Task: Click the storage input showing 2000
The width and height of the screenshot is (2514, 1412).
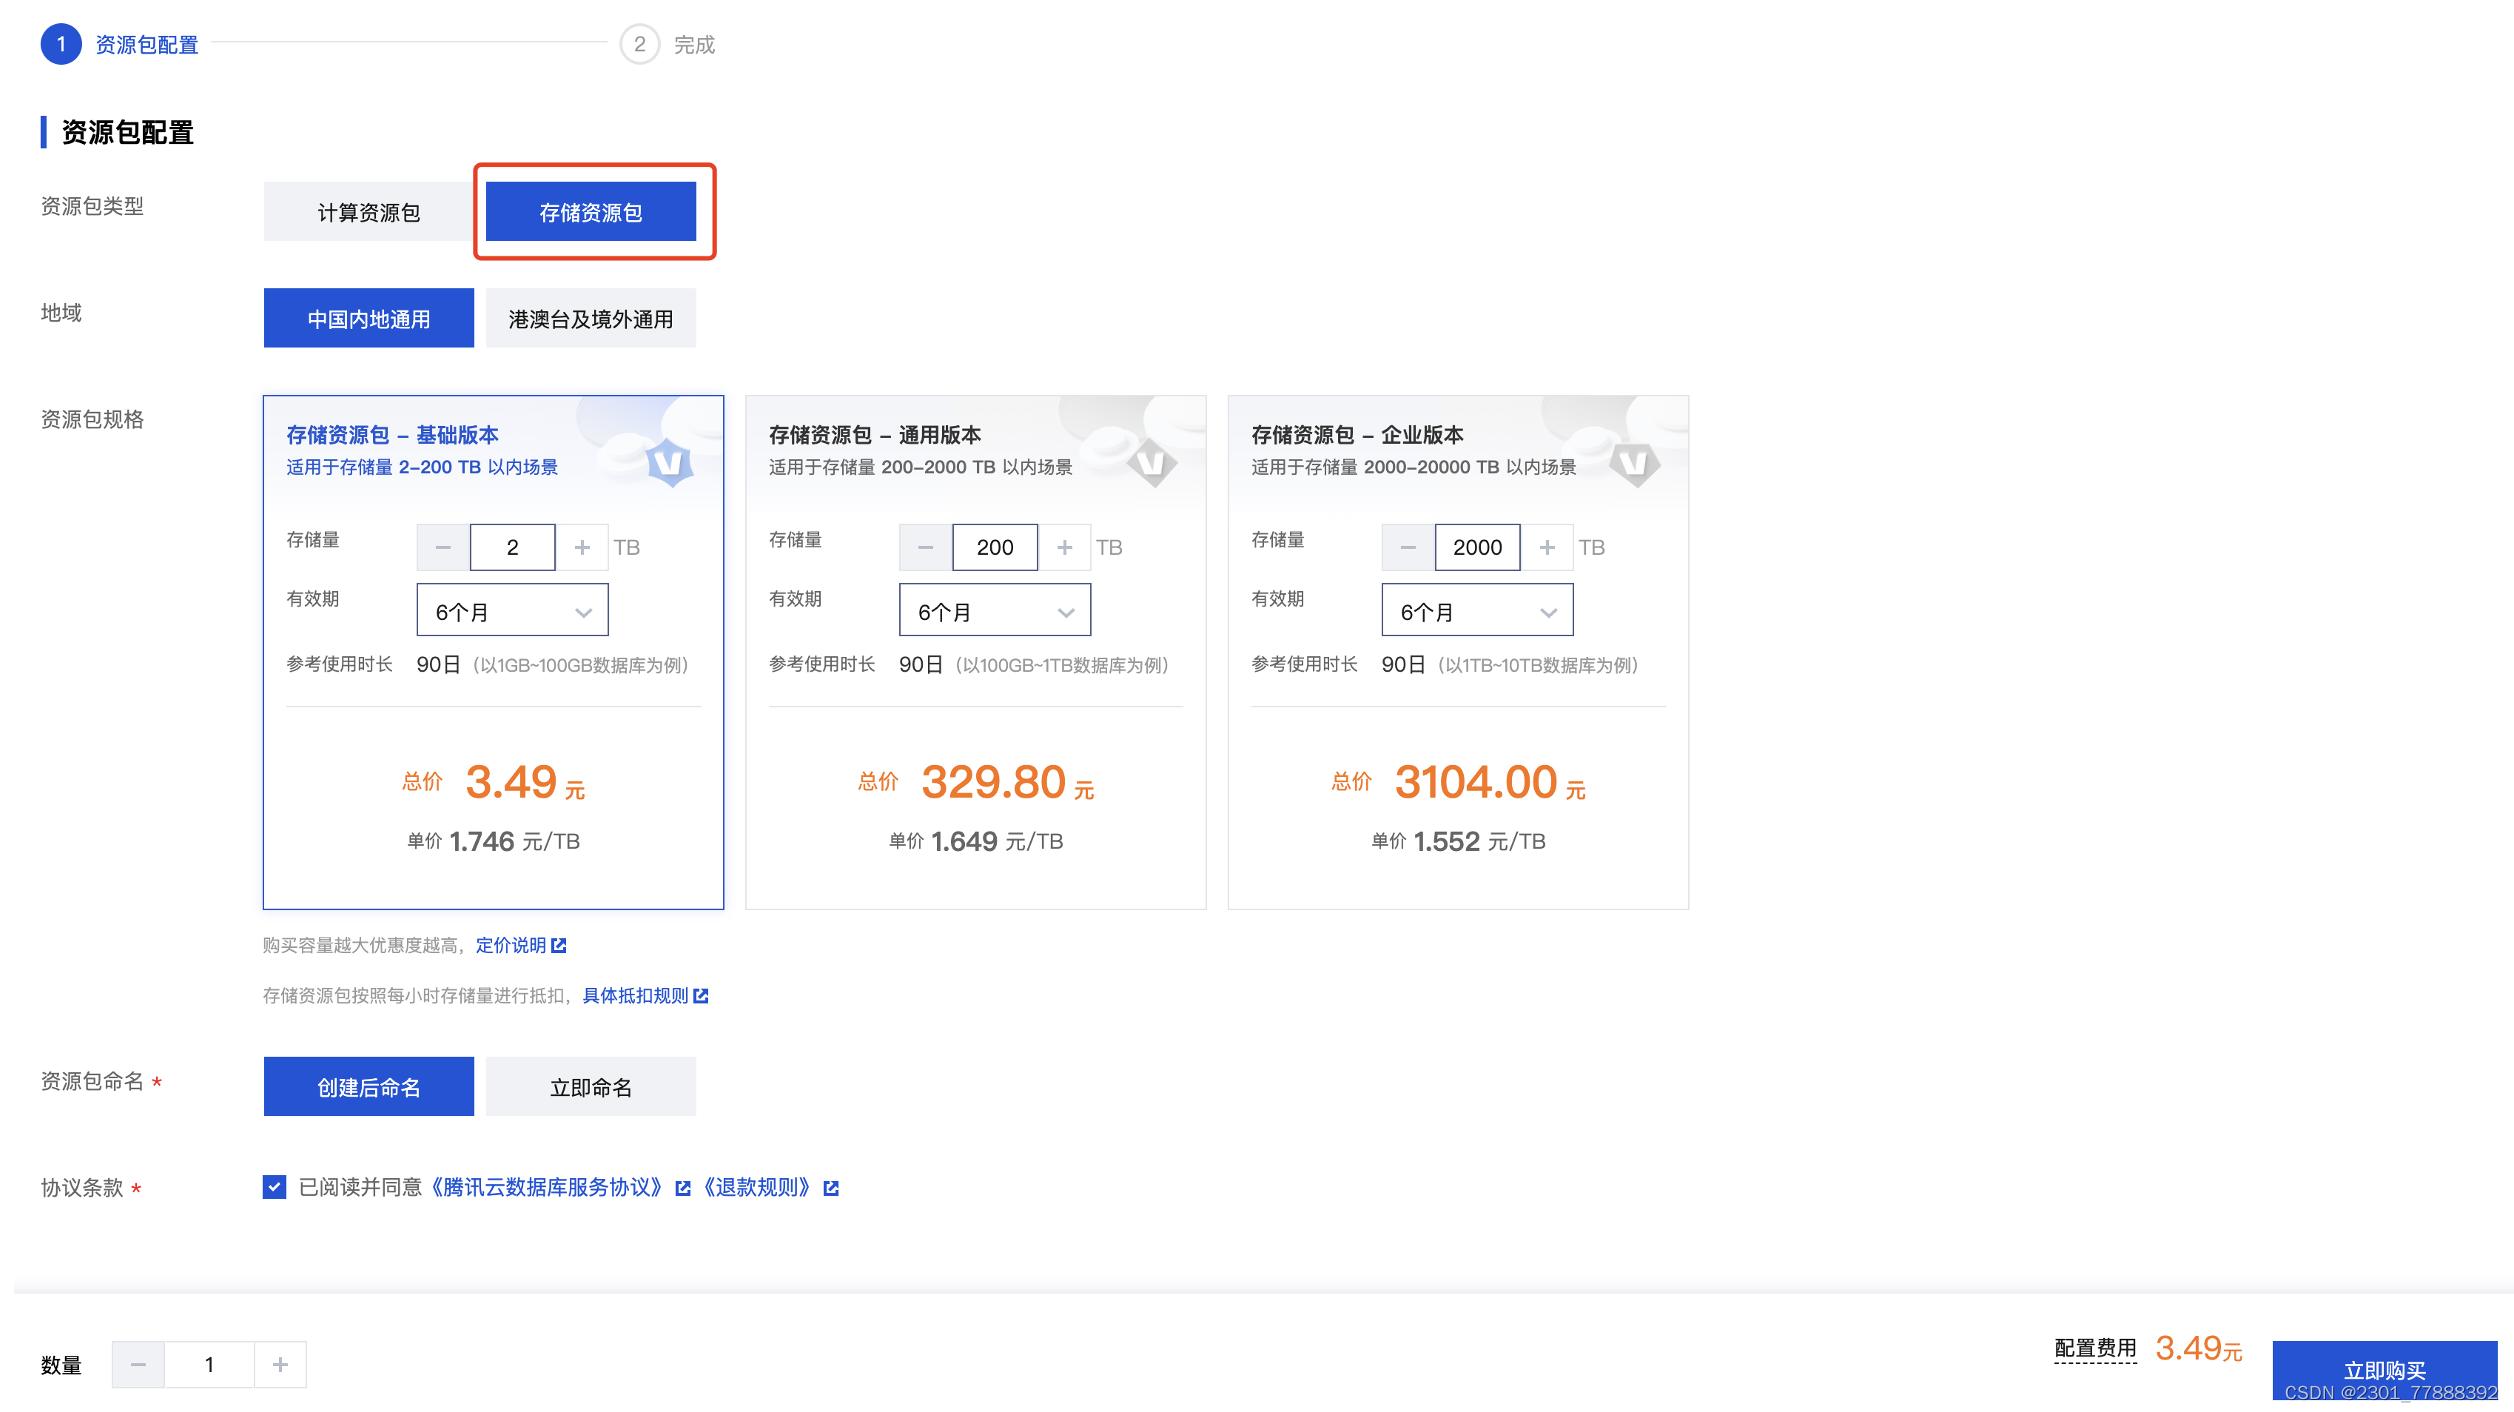Action: click(x=1478, y=547)
